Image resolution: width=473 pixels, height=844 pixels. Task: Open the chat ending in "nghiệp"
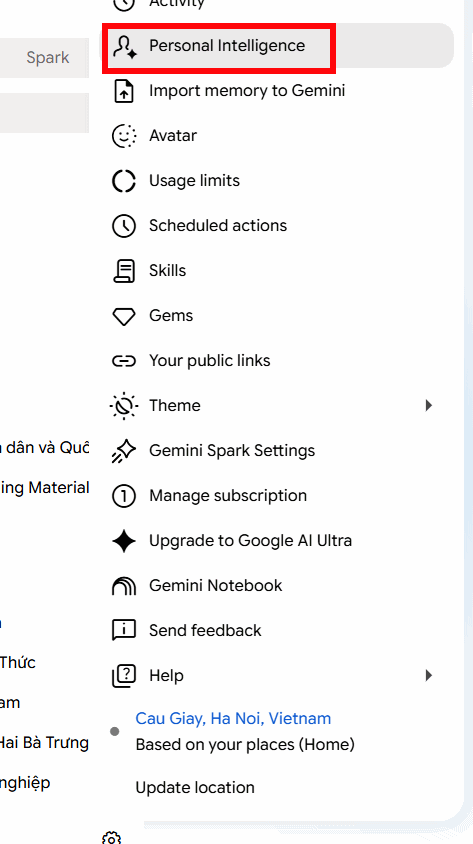25,783
